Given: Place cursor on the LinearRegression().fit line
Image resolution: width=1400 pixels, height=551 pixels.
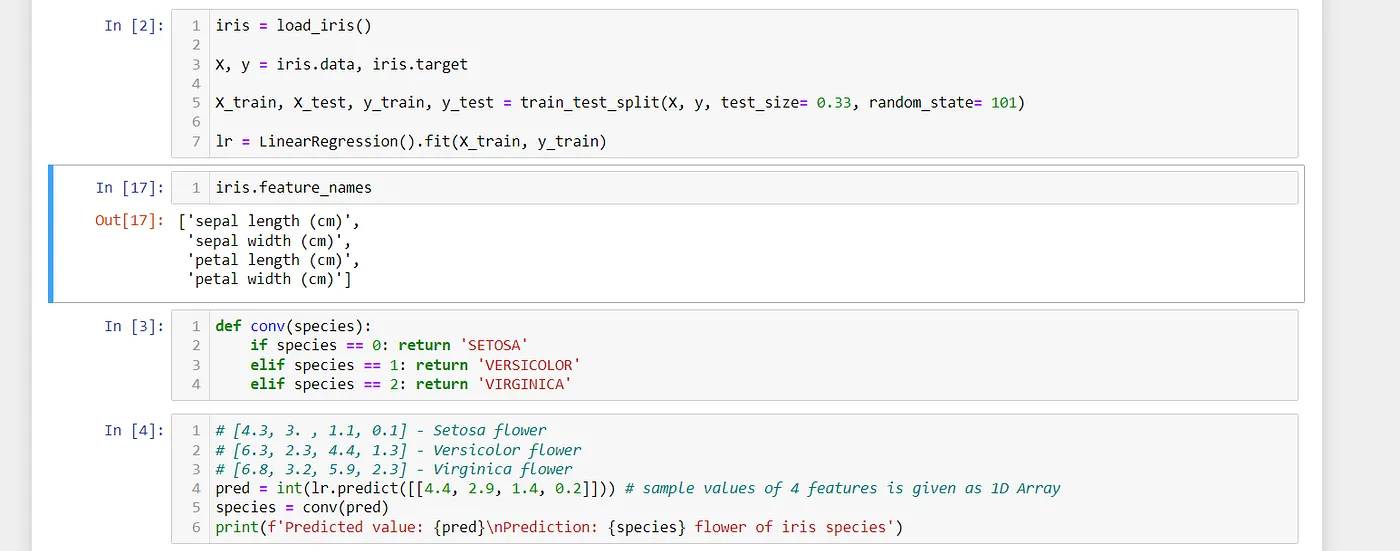Looking at the screenshot, I should click(x=411, y=141).
